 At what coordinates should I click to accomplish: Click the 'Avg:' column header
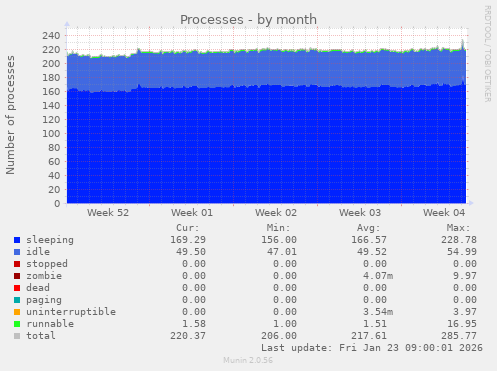tap(368, 228)
